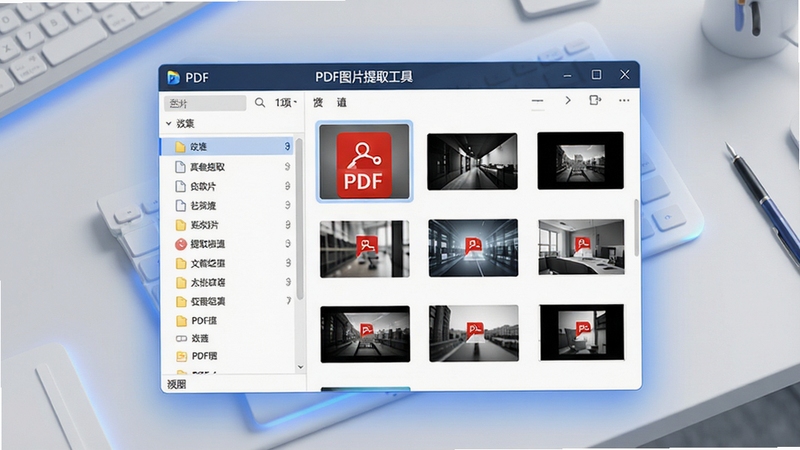Click the sidebar scroll-down arrow
The image size is (800, 450).
click(300, 367)
